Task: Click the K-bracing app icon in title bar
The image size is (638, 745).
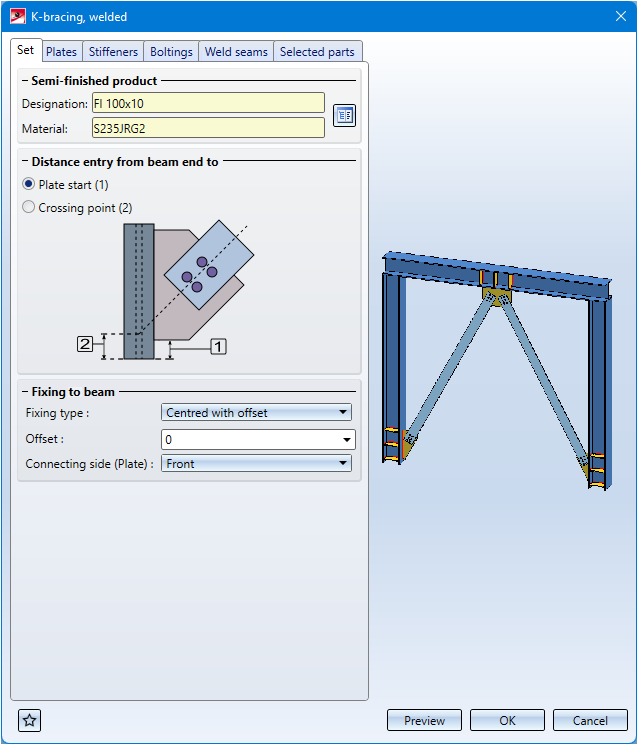Action: 18,17
